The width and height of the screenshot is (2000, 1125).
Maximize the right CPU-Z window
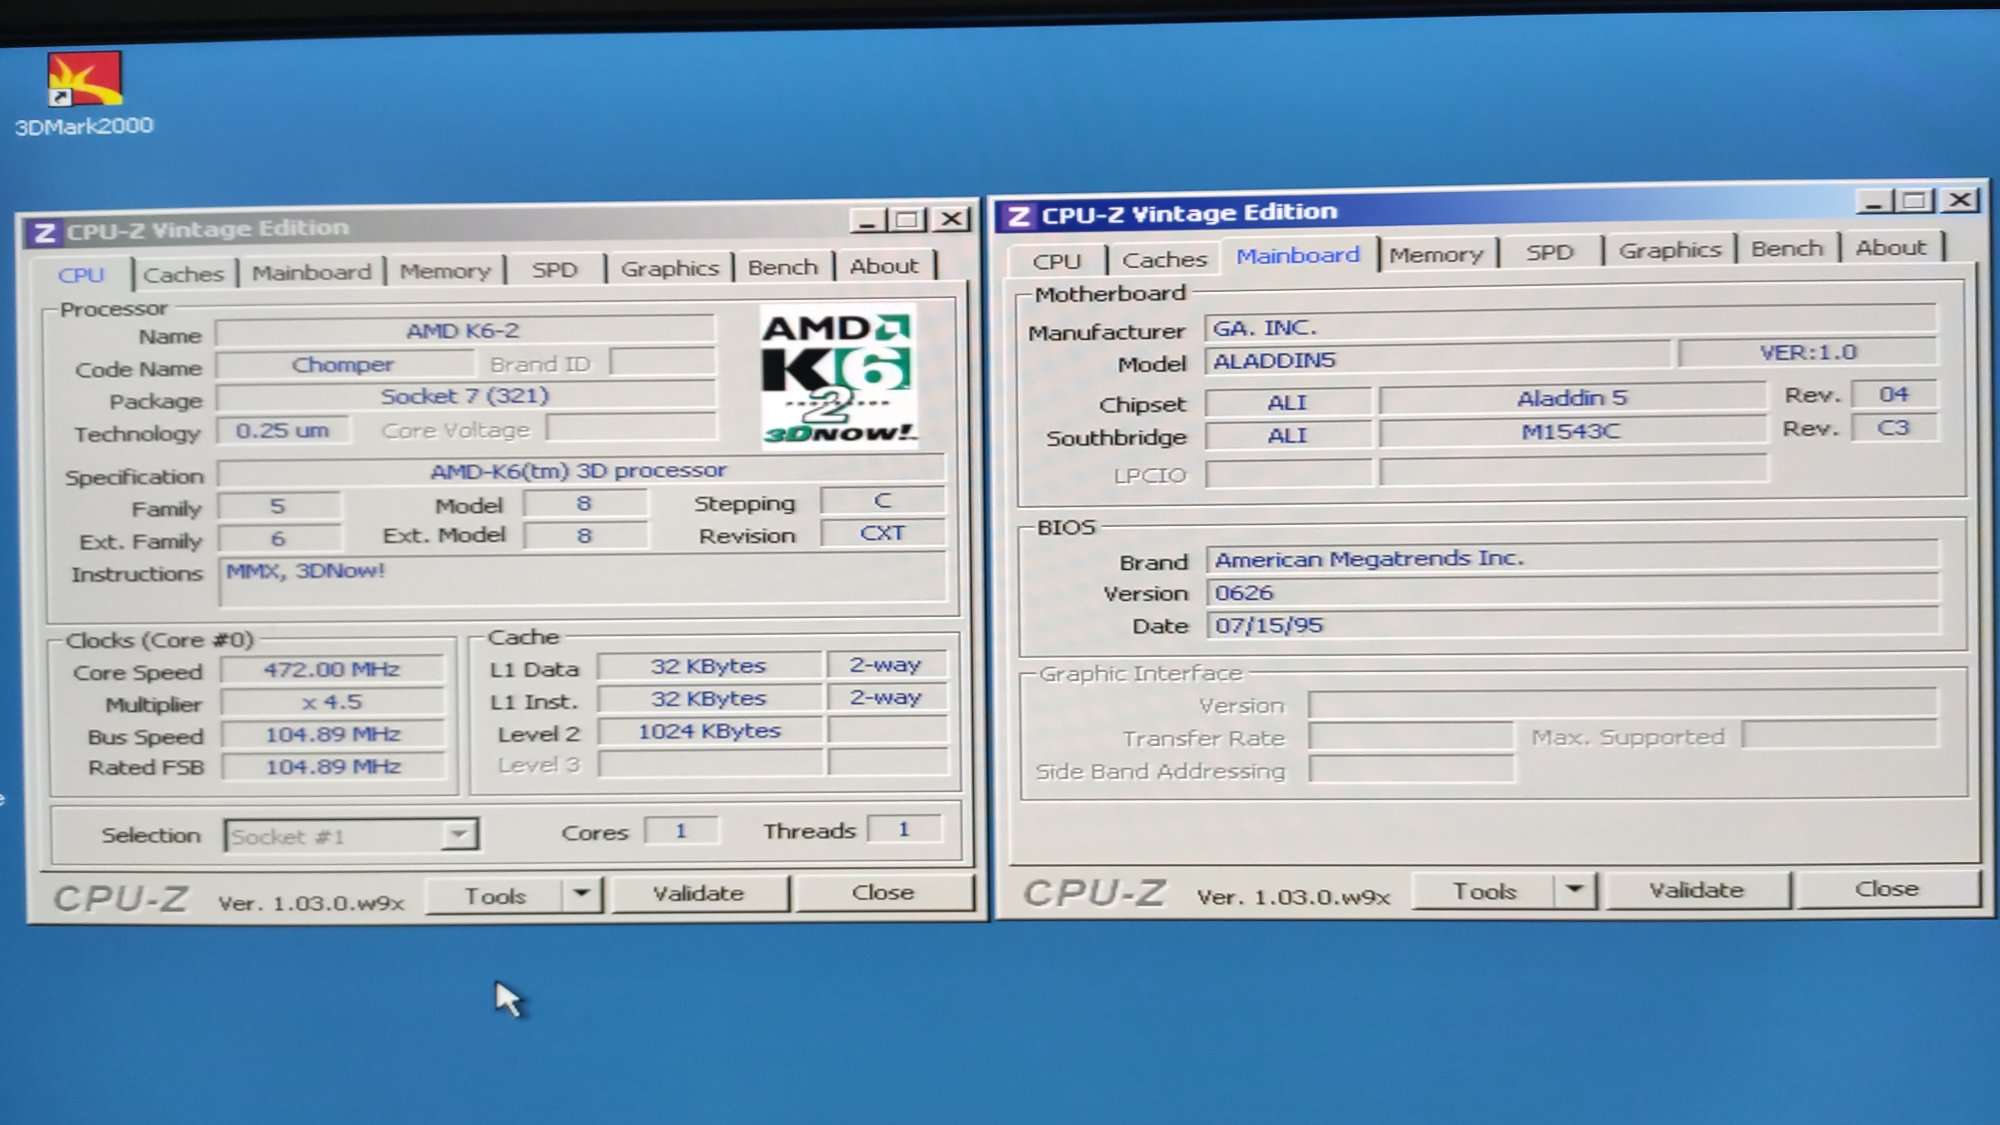tap(1915, 200)
